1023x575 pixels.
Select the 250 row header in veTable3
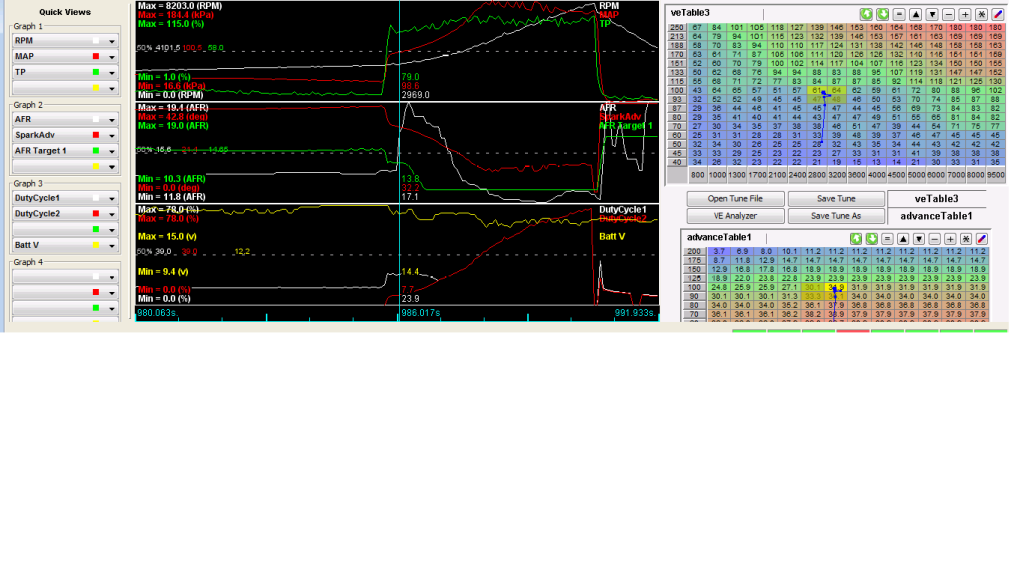click(x=677, y=27)
